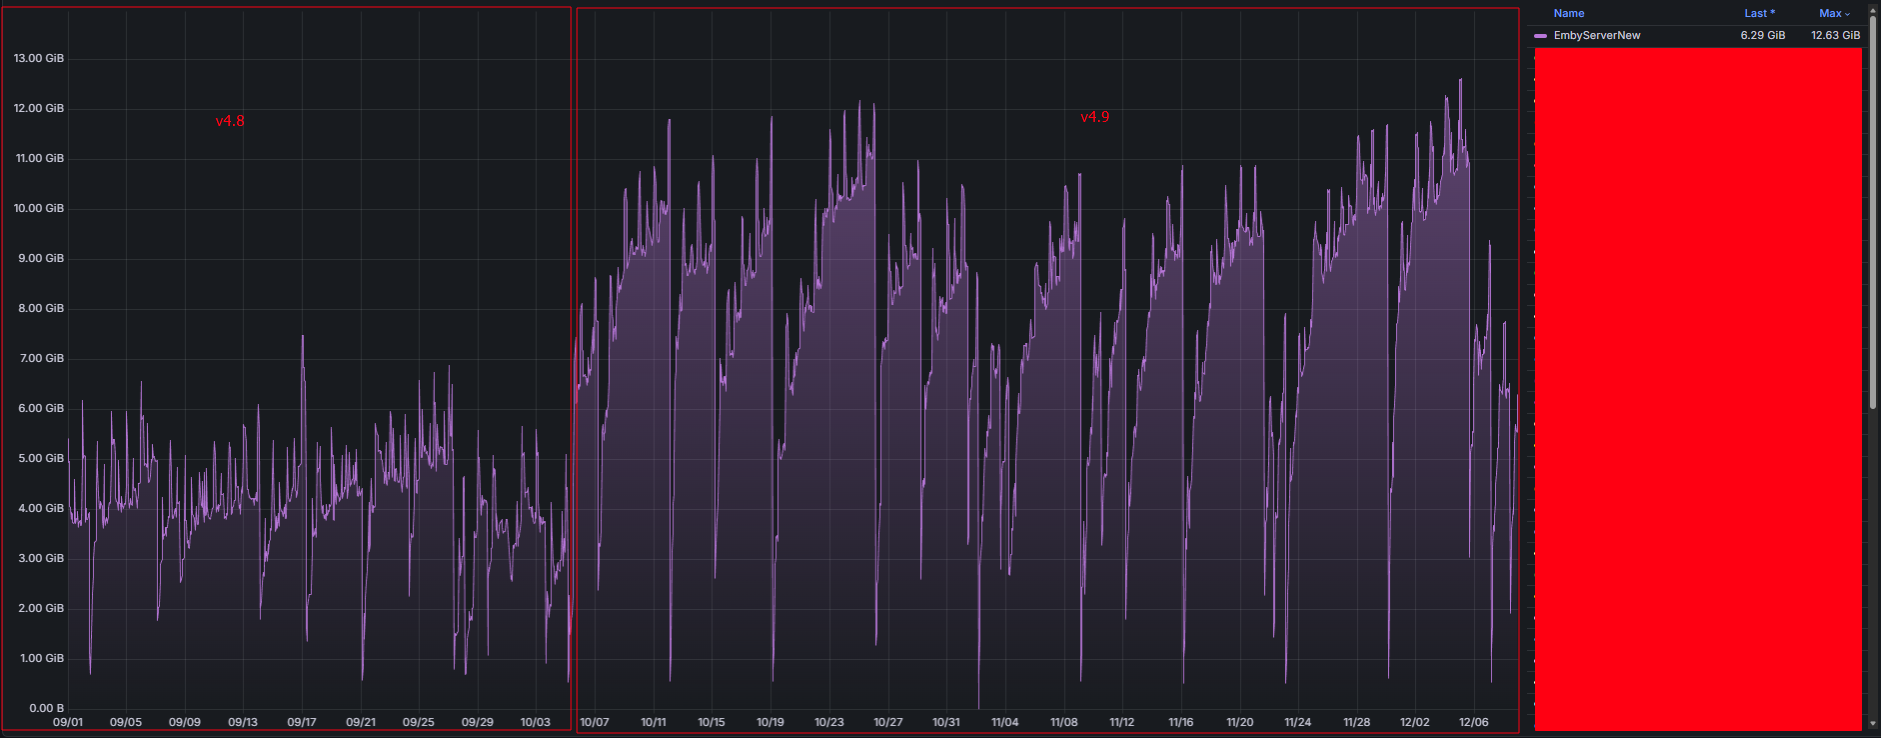
Task: Toggle the EmbyServerNew series visibility by its name
Action: 1596,35
